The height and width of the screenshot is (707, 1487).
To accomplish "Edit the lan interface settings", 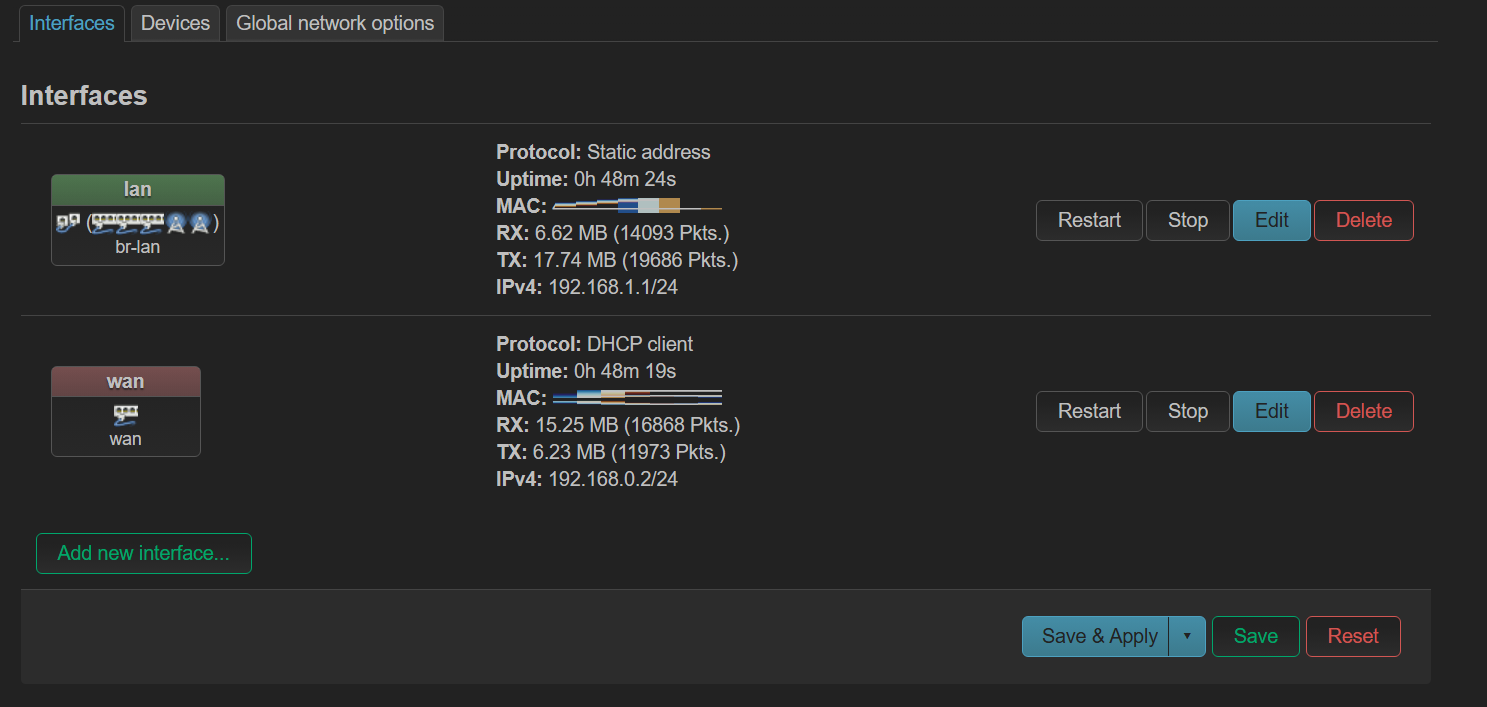I will [x=1271, y=220].
